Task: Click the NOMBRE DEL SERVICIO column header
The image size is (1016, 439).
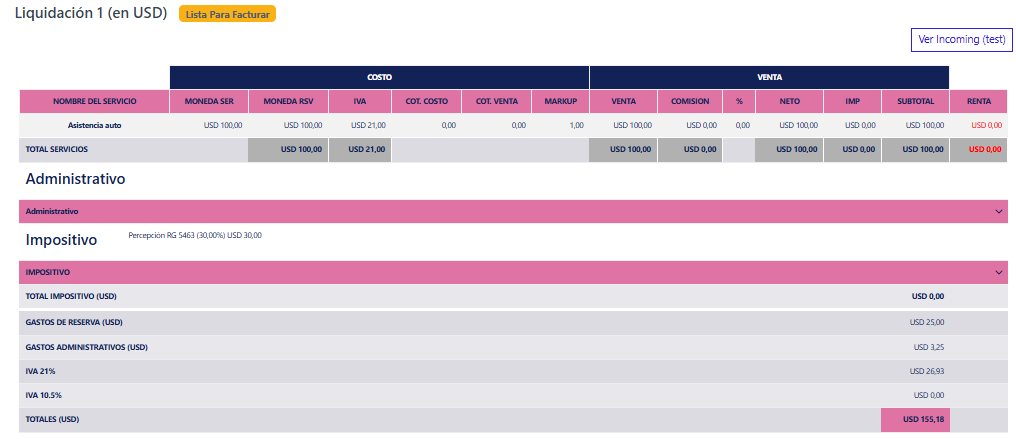Action: coord(95,102)
